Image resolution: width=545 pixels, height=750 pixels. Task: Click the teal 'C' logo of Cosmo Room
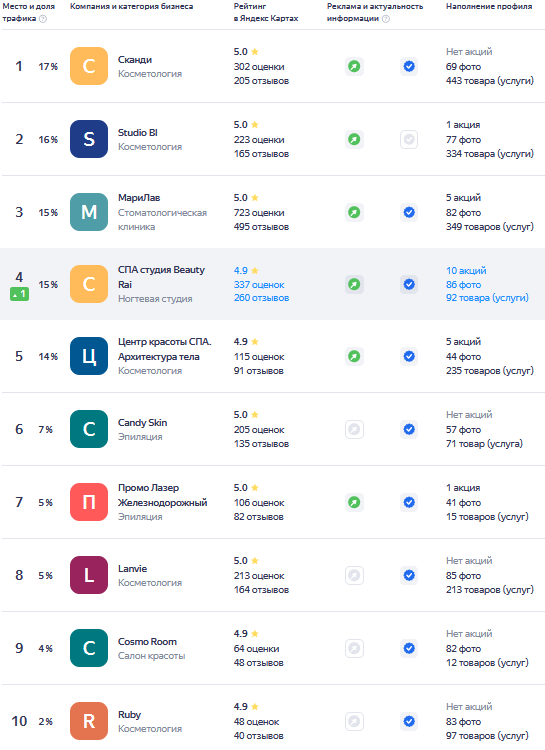coord(89,648)
